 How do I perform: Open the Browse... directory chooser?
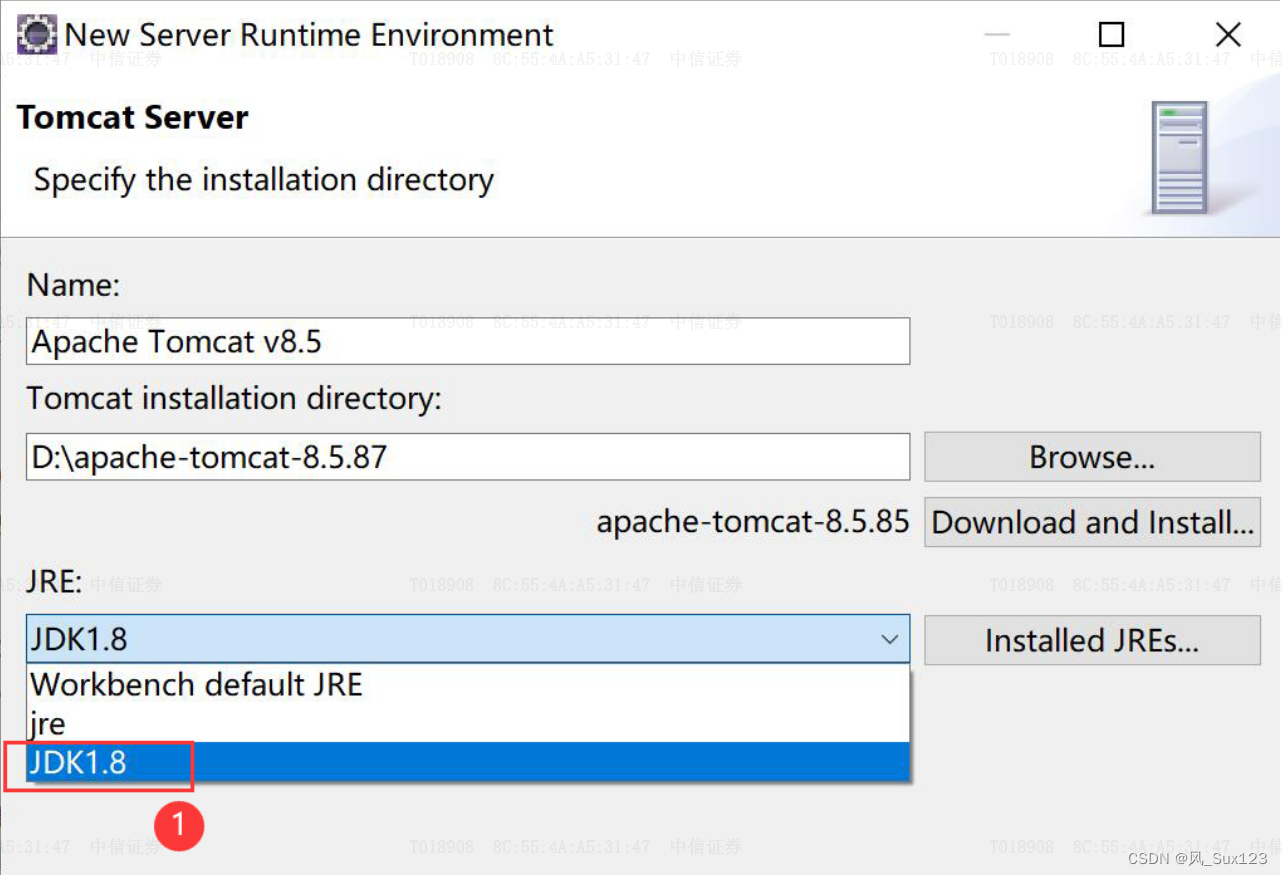pyautogui.click(x=1092, y=457)
